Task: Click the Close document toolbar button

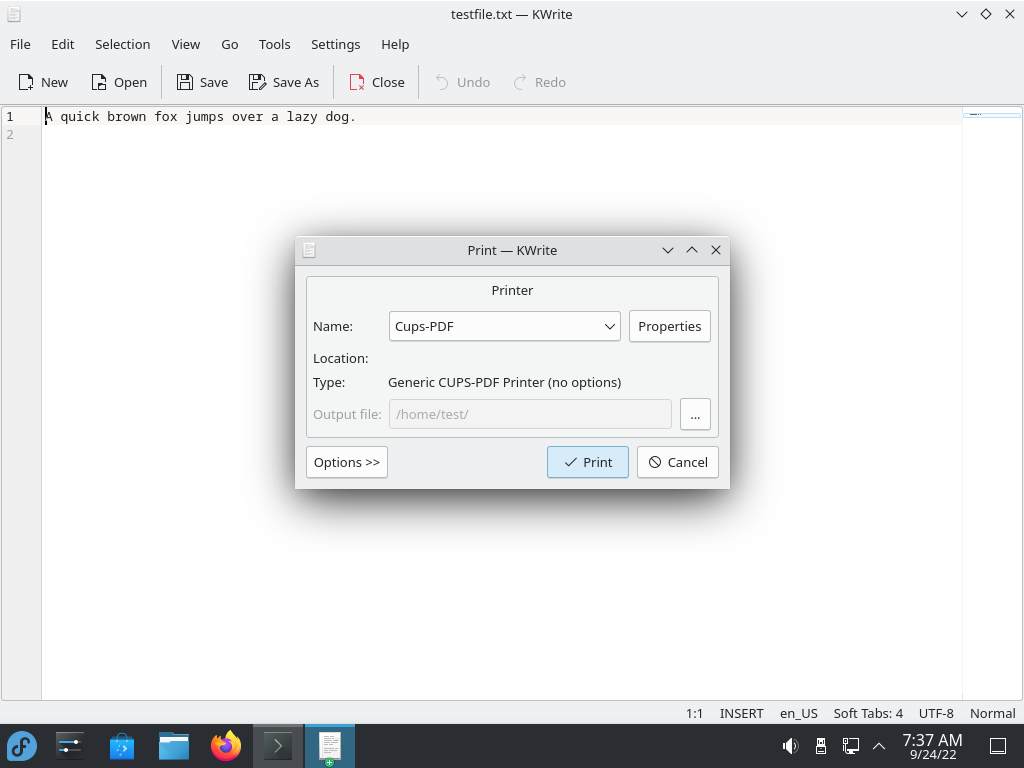Action: point(377,82)
